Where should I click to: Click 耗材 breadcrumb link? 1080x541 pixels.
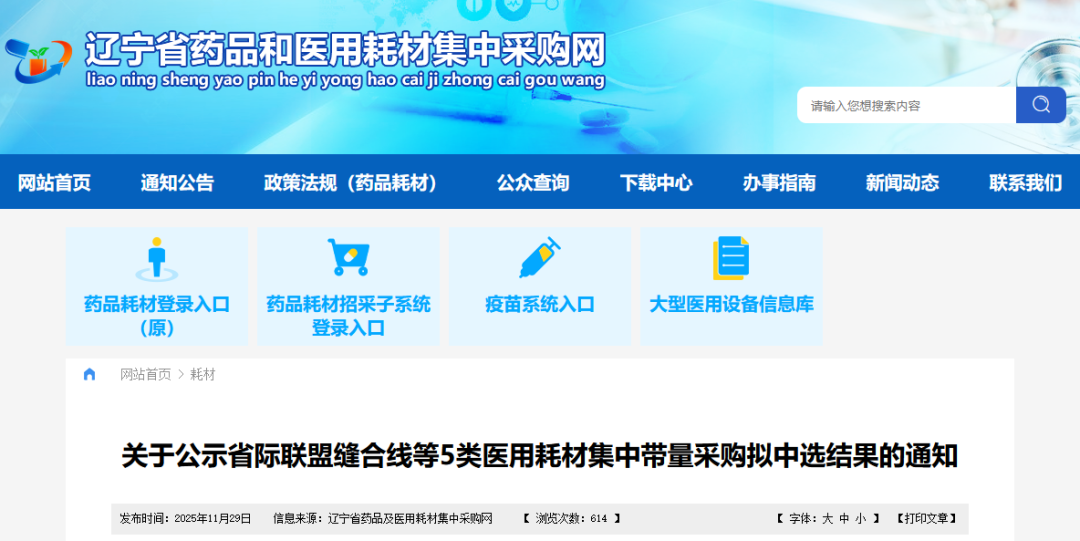tap(202, 374)
